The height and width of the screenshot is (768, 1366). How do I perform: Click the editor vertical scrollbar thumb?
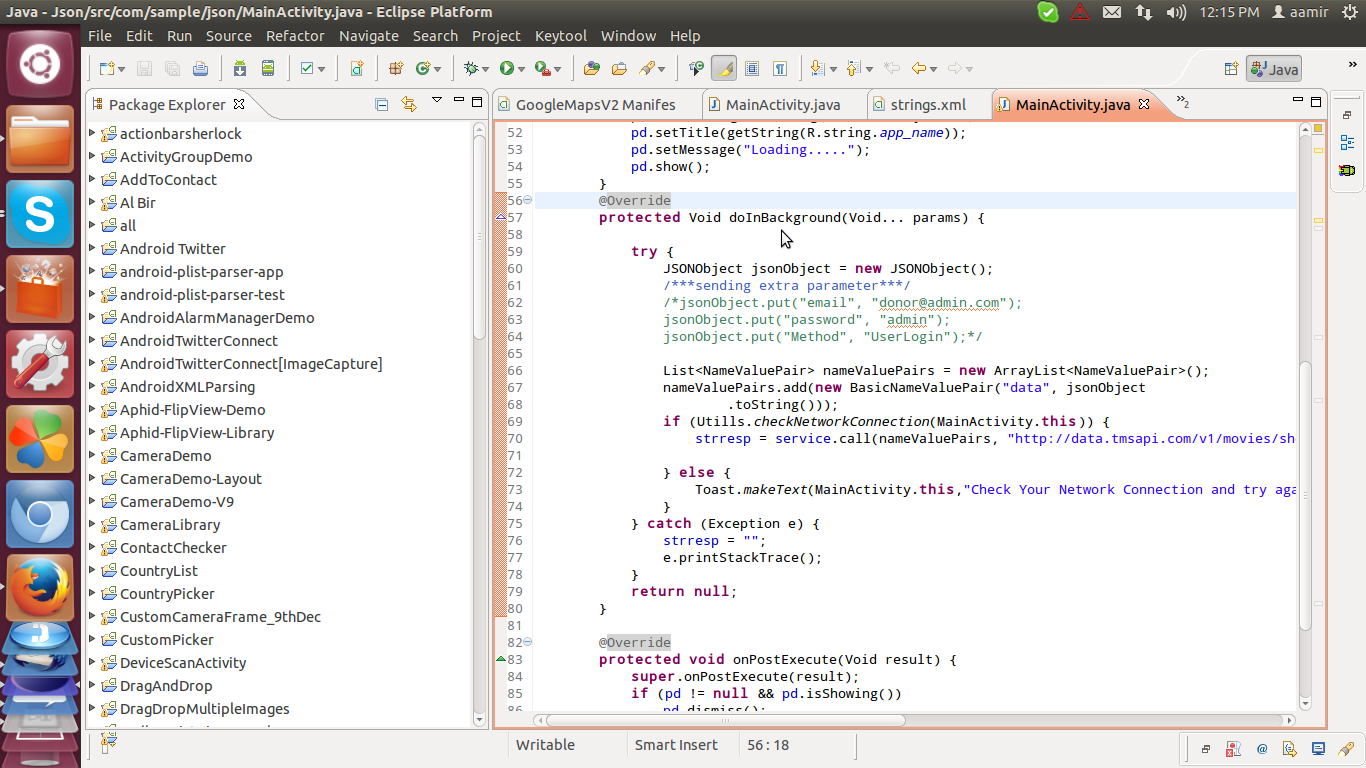pos(1305,495)
